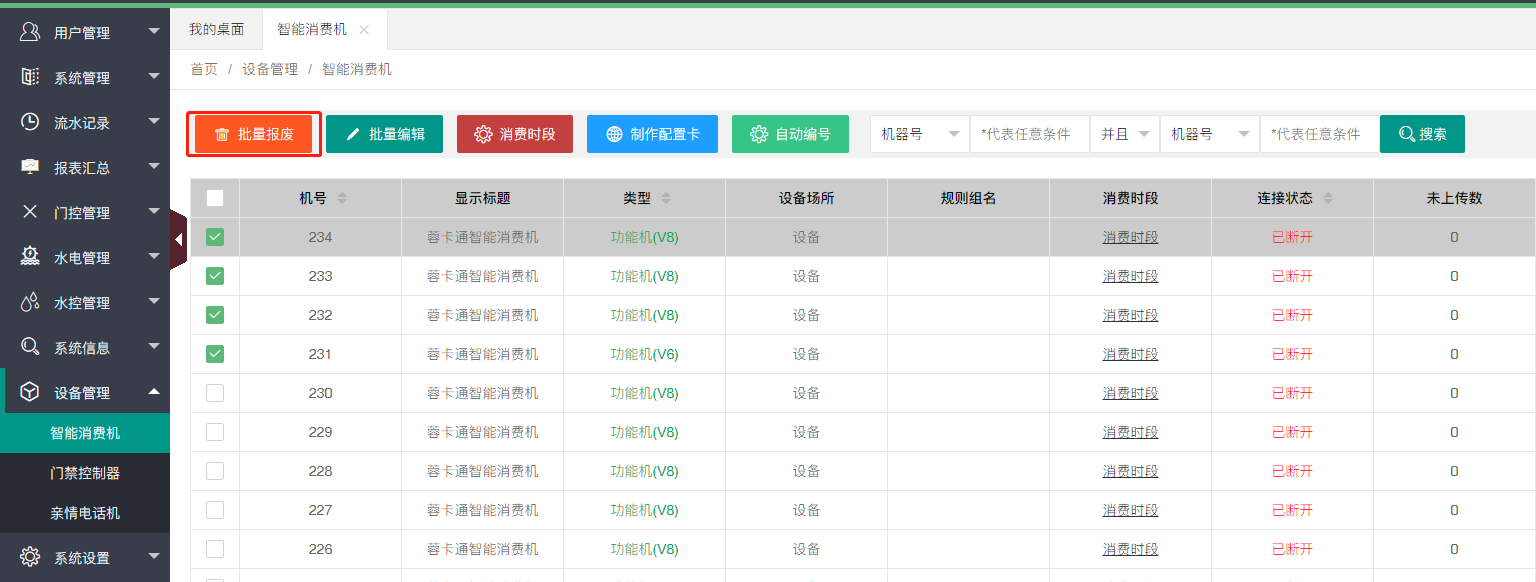Toggle the select-all checkbox in table header
The image size is (1536, 582).
(215, 198)
